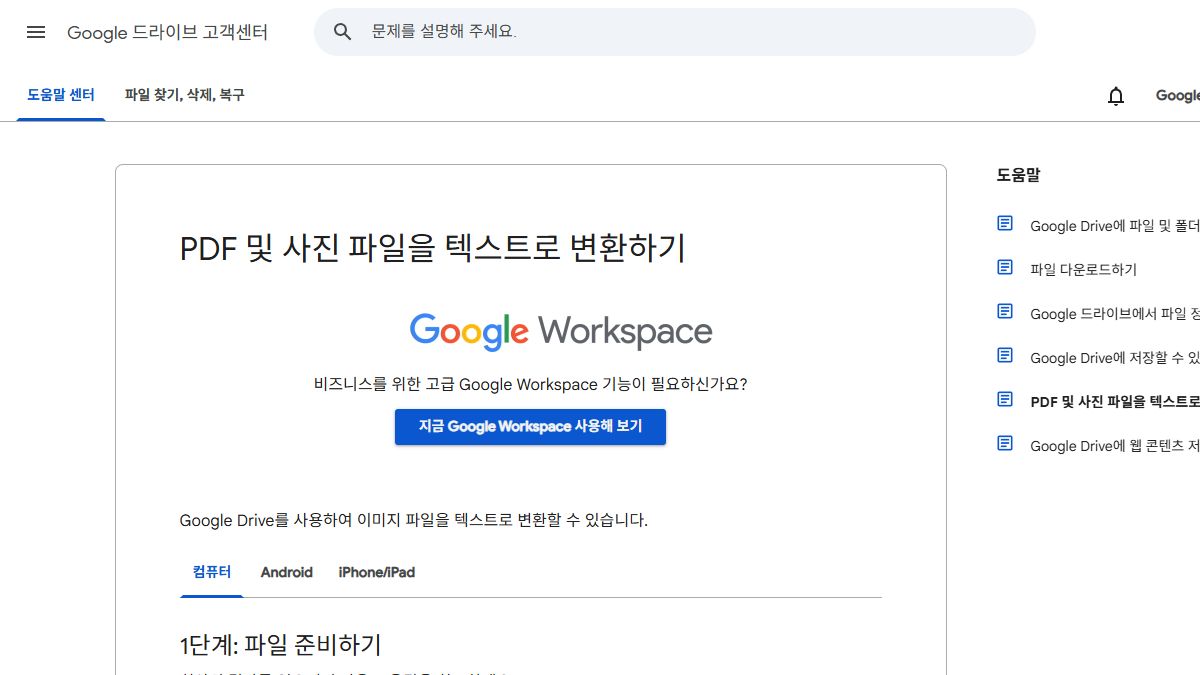The image size is (1200, 675).
Task: Switch to the iPhone/iPad tab
Action: pyautogui.click(x=377, y=572)
